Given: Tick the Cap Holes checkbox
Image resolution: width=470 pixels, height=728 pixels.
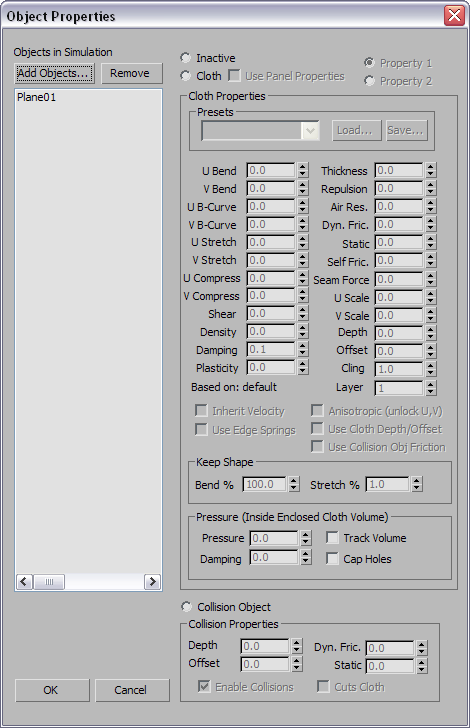Looking at the screenshot, I should click(332, 559).
